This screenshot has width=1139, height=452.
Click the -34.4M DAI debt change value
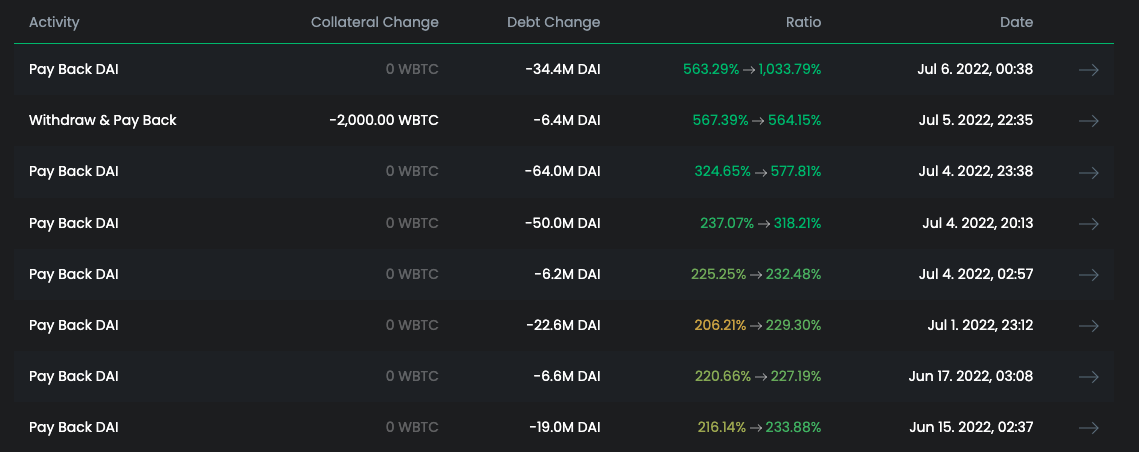[562, 70]
